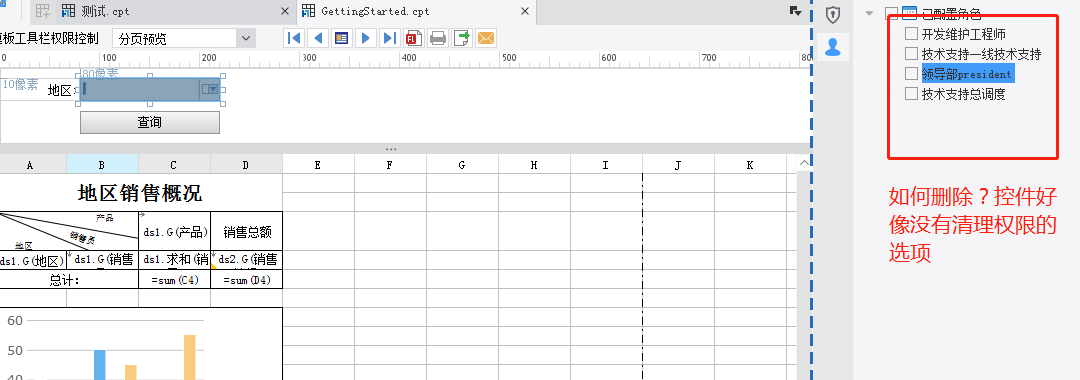Select the 技术支持总调度 role label
The image size is (1080, 380).
(964, 94)
